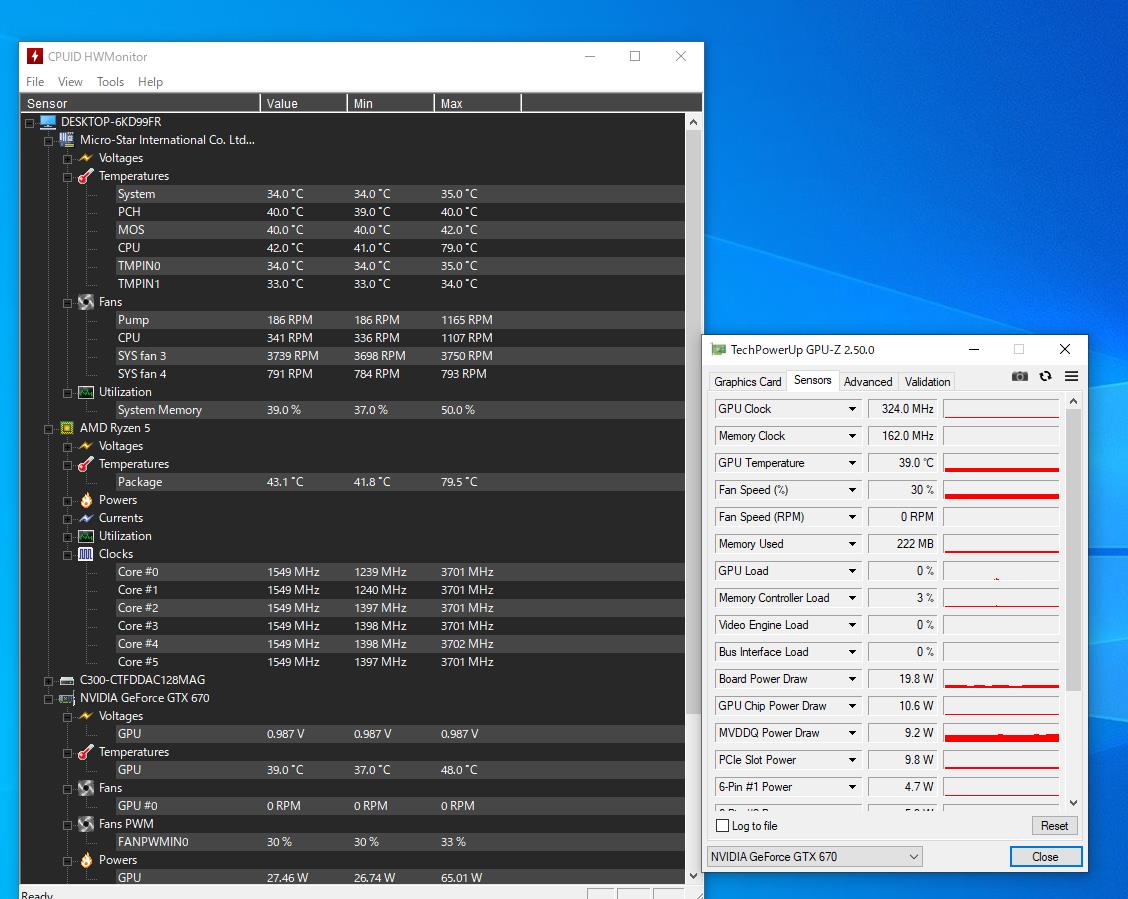Click the fan icon beside GTX 670 Fans
The width and height of the screenshot is (1128, 899).
click(86, 788)
